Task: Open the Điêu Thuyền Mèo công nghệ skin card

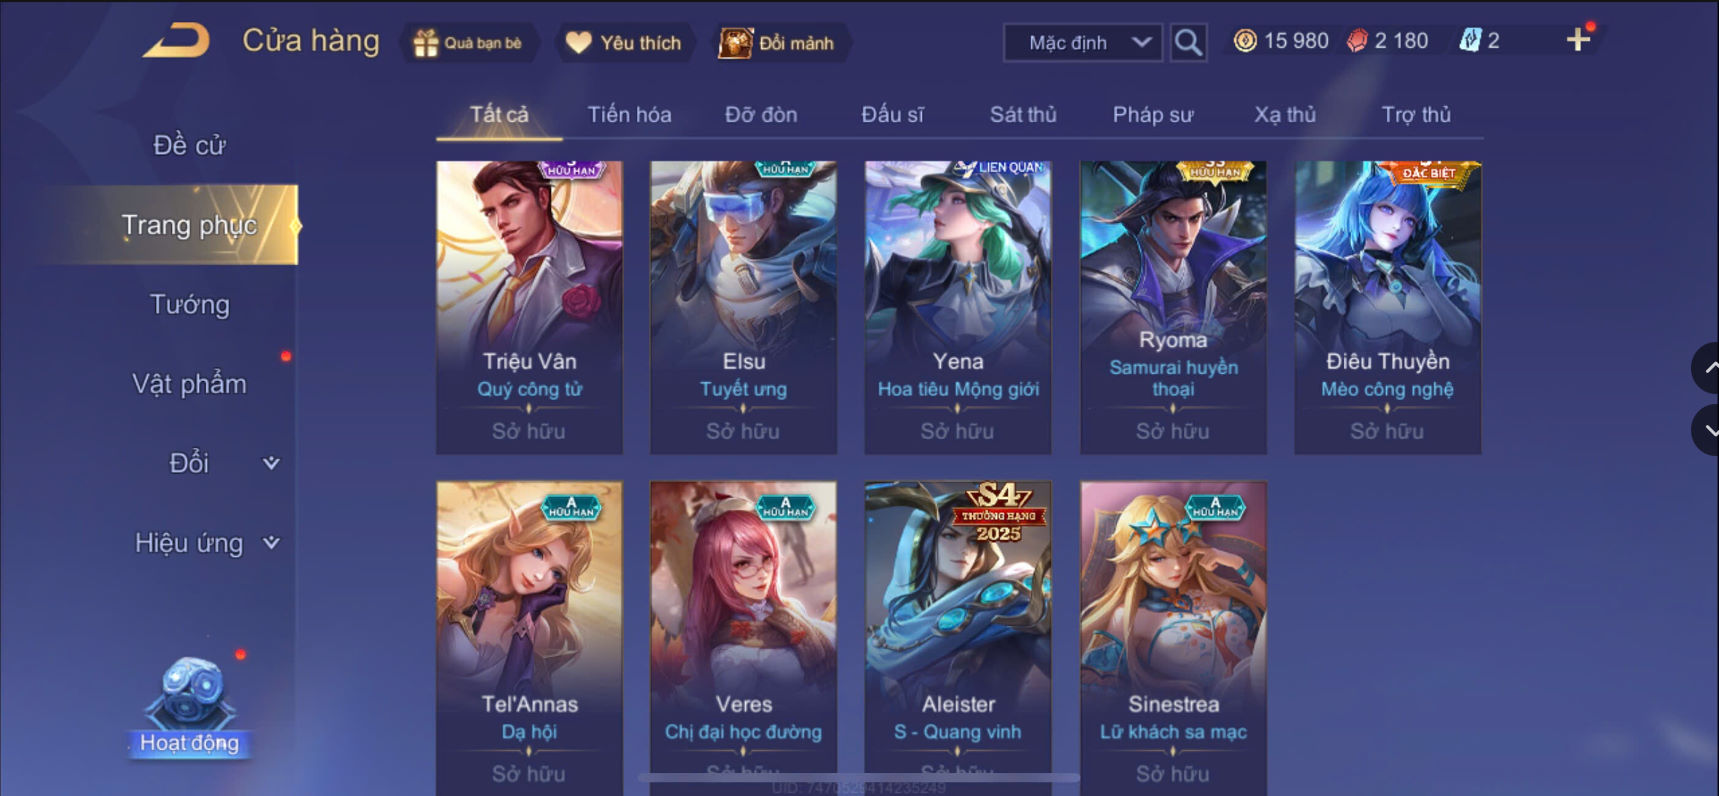Action: pos(1387,307)
